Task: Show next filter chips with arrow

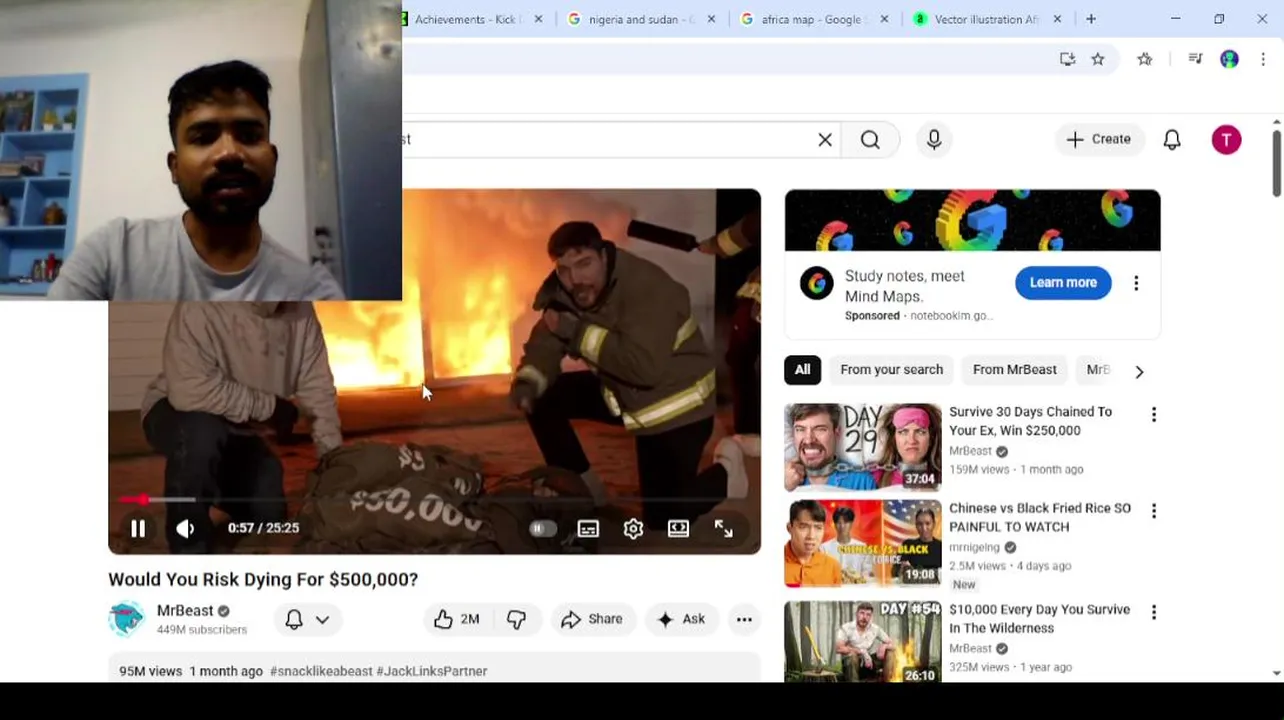Action: 1139,371
